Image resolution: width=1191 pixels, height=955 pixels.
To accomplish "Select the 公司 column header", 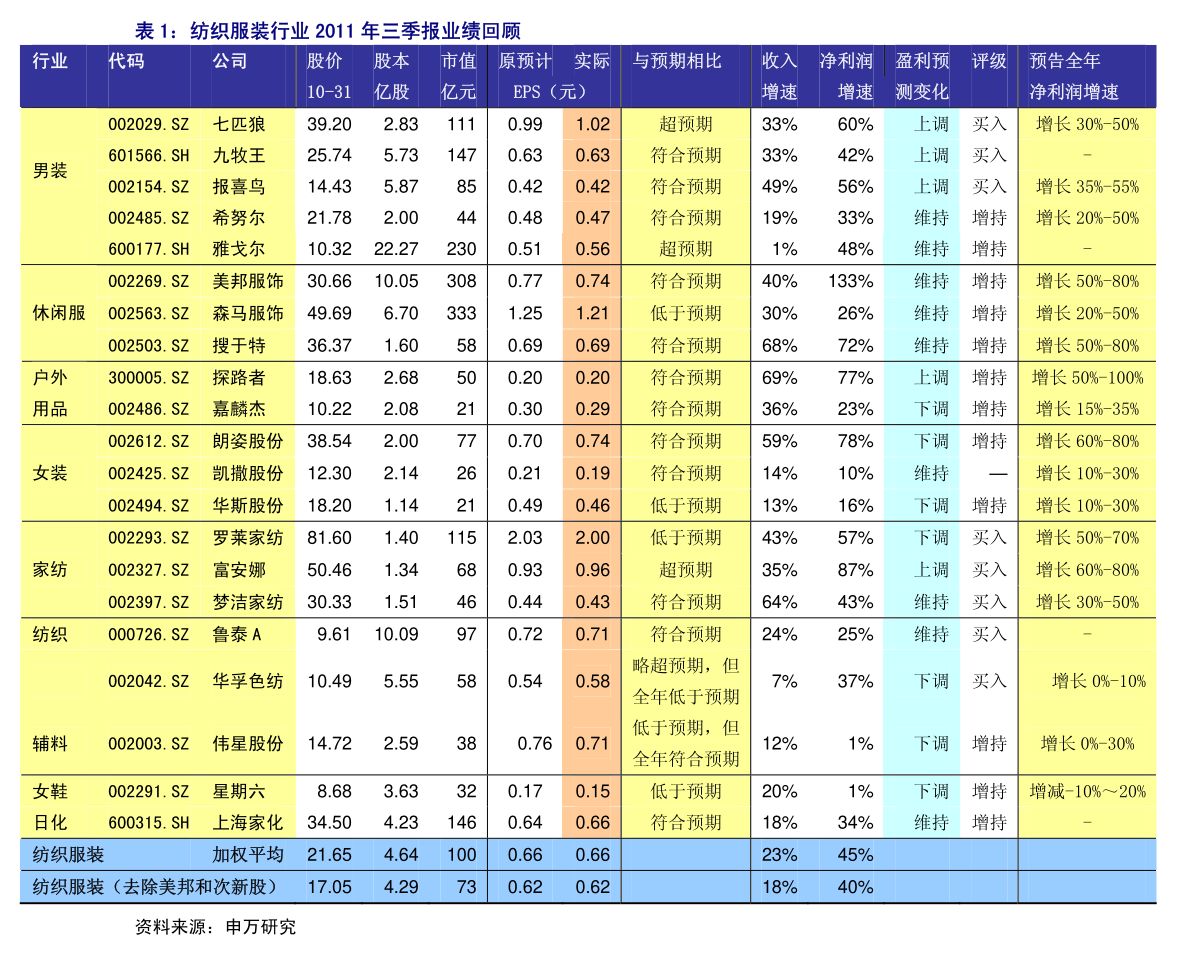I will [x=230, y=61].
